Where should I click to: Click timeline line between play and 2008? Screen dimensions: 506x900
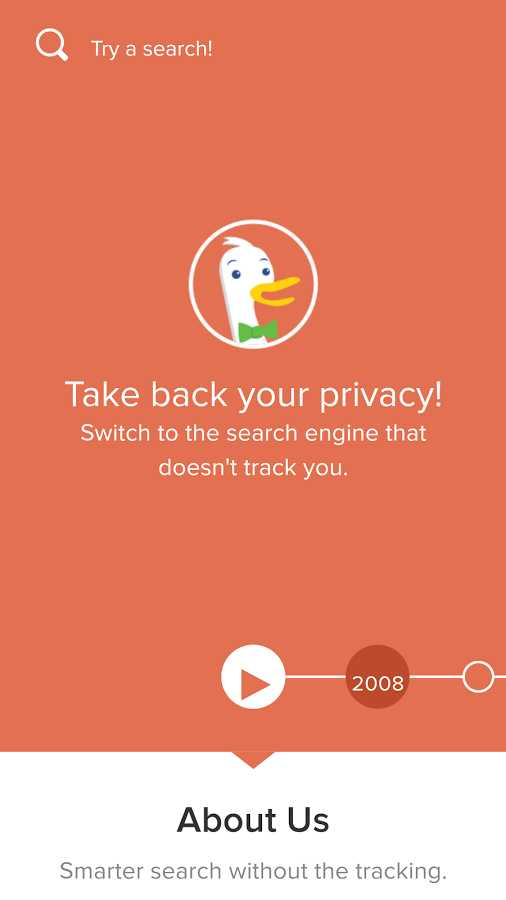point(315,677)
